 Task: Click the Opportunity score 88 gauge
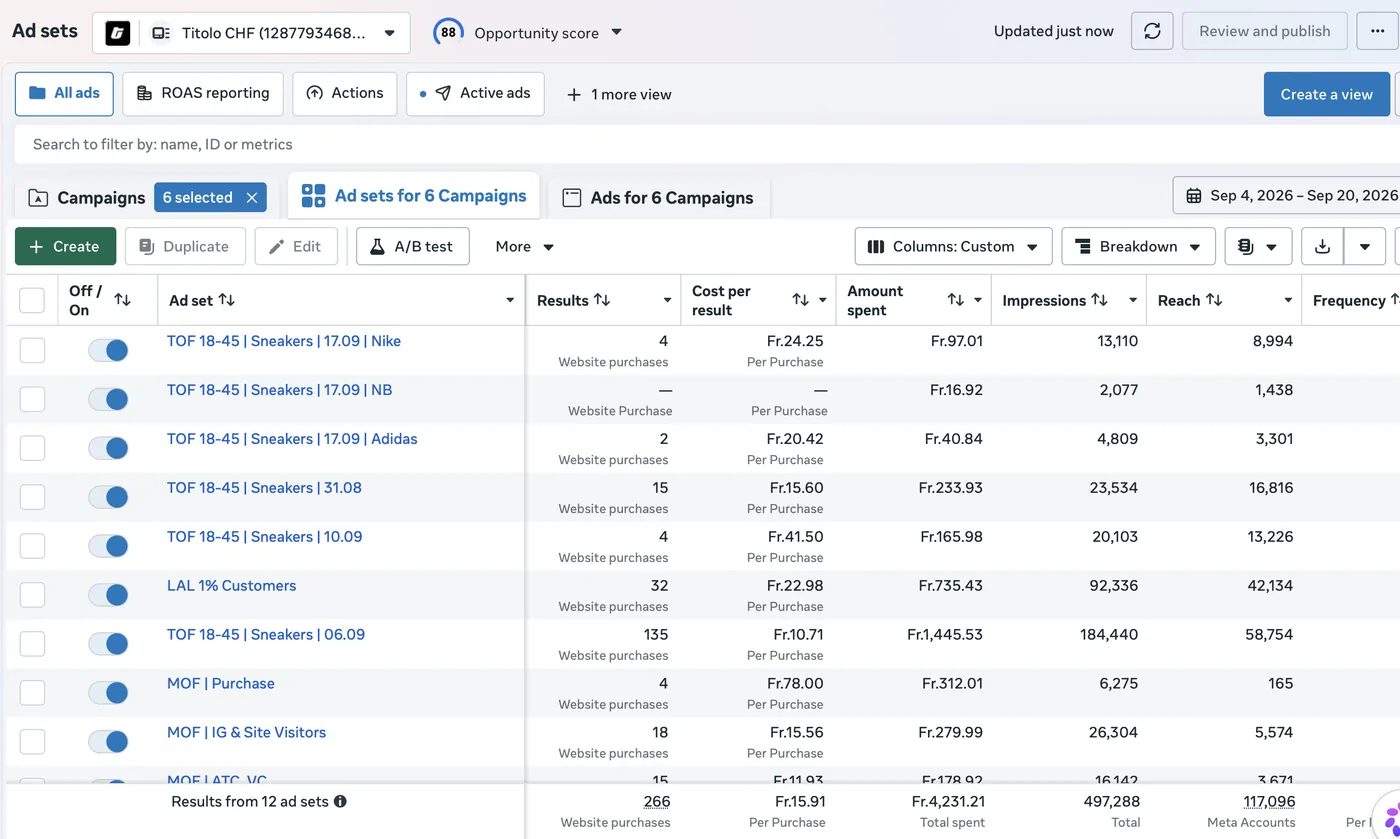coord(448,32)
